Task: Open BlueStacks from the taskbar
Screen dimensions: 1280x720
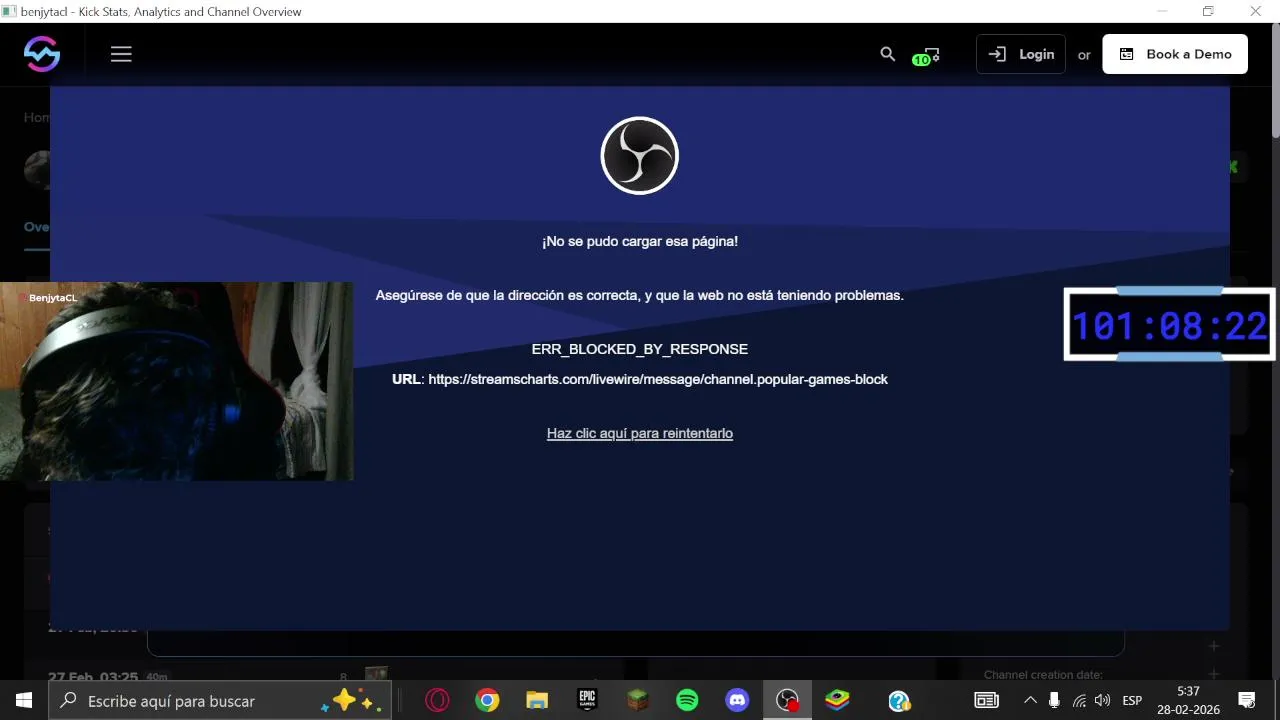Action: tap(837, 700)
